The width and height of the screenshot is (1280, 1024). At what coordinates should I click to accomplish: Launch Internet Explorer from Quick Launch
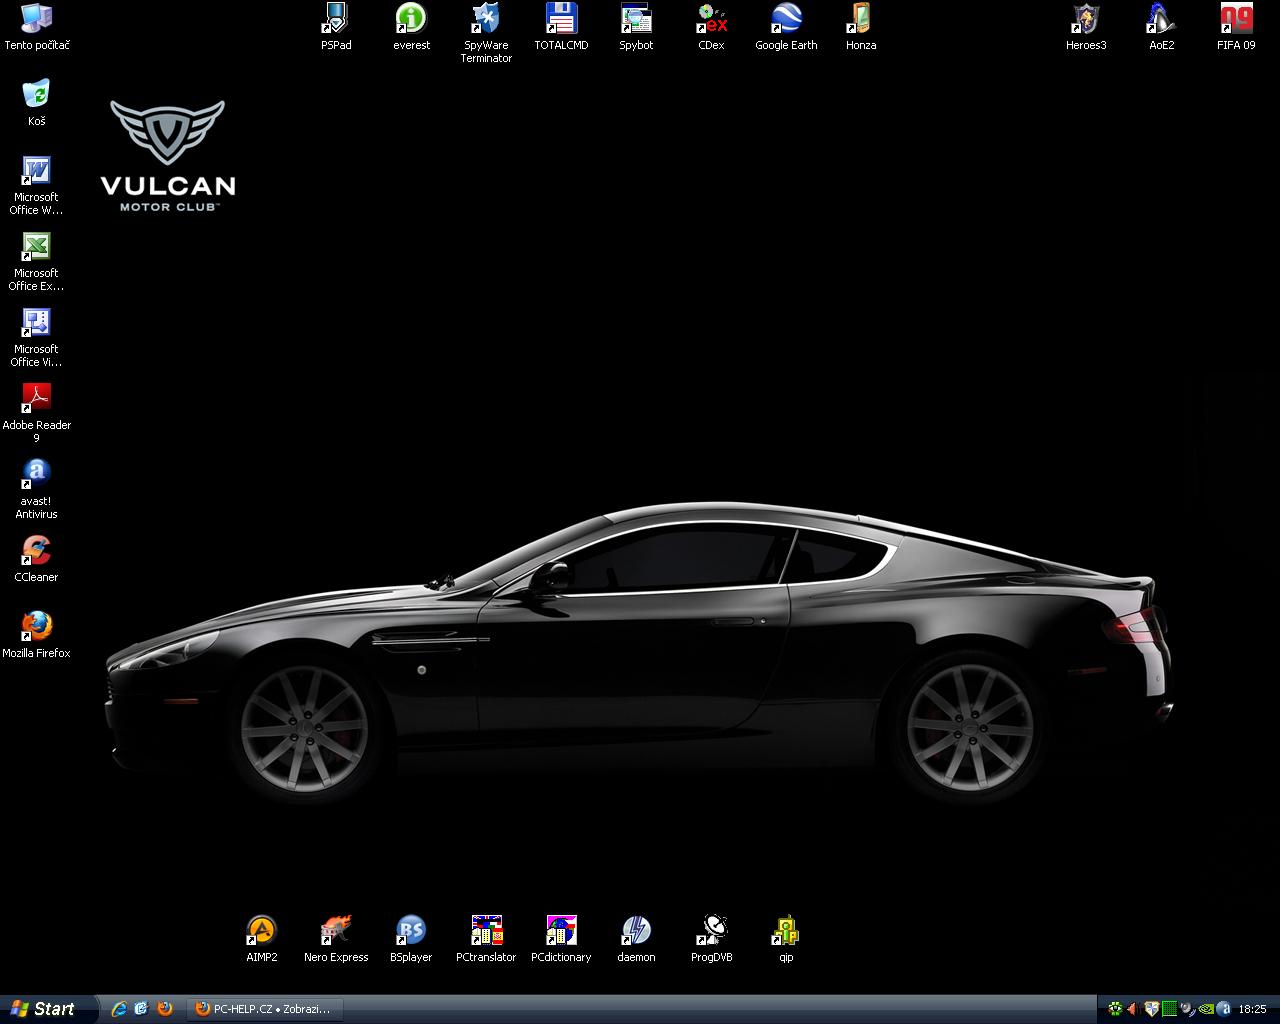pyautogui.click(x=119, y=1009)
